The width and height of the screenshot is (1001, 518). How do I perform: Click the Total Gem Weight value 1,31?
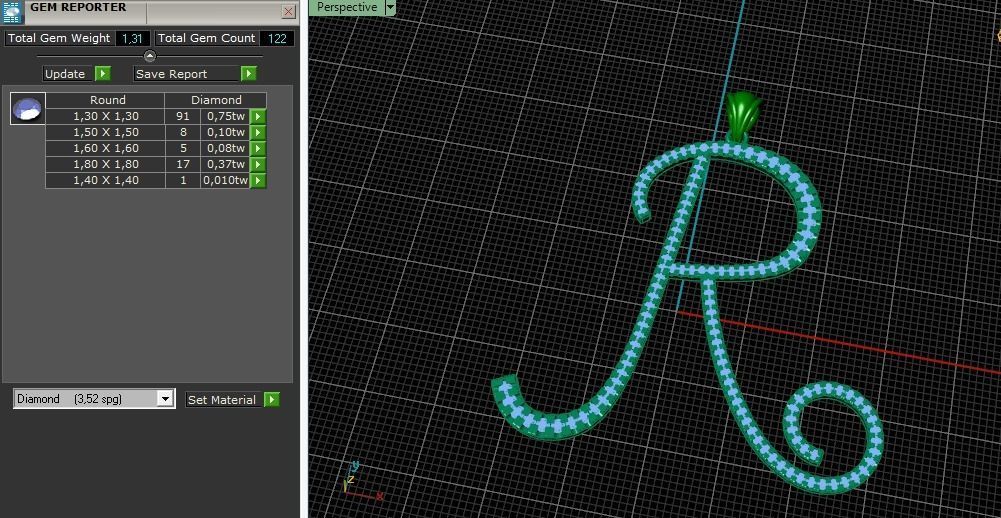coord(132,38)
